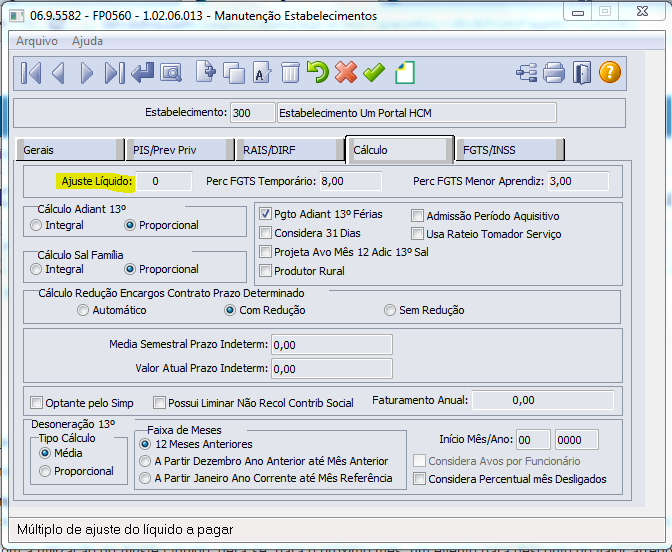Click the application icon in title bar
Image resolution: width=672 pixels, height=552 pixels.
17,16
